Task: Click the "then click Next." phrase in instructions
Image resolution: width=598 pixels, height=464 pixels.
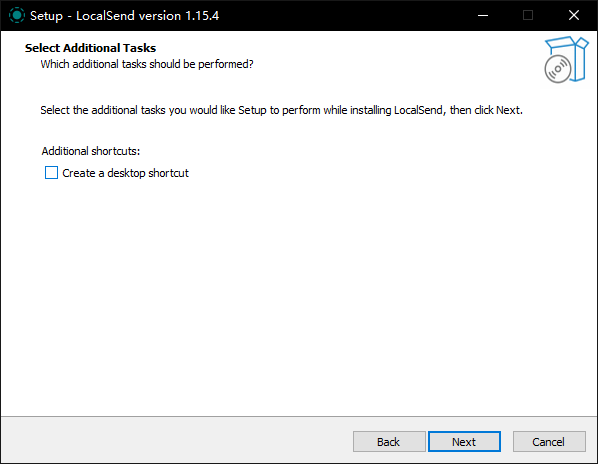Action: [486, 110]
